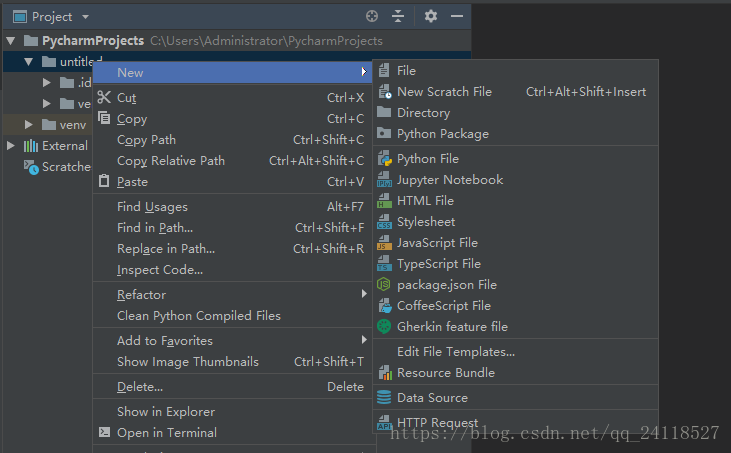This screenshot has width=731, height=453.
Task: Click the HTTP Request API icon
Action: coord(384,422)
